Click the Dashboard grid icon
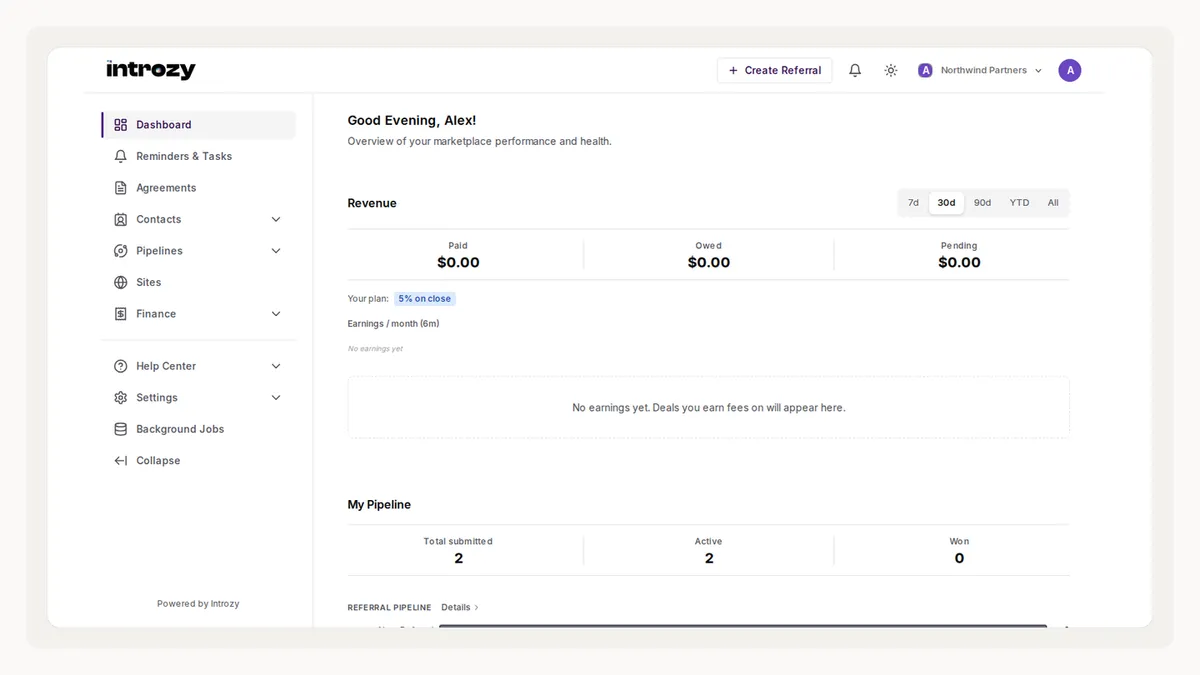The image size is (1200, 675). tap(120, 125)
